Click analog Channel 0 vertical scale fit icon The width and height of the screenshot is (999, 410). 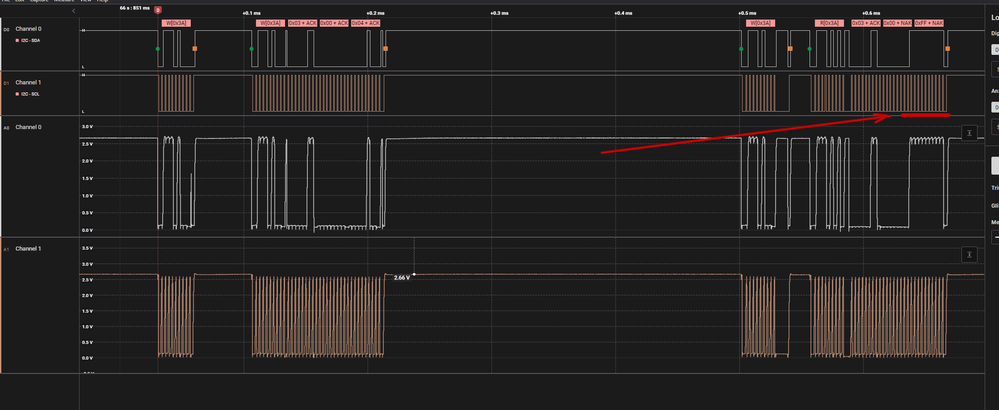(x=968, y=133)
